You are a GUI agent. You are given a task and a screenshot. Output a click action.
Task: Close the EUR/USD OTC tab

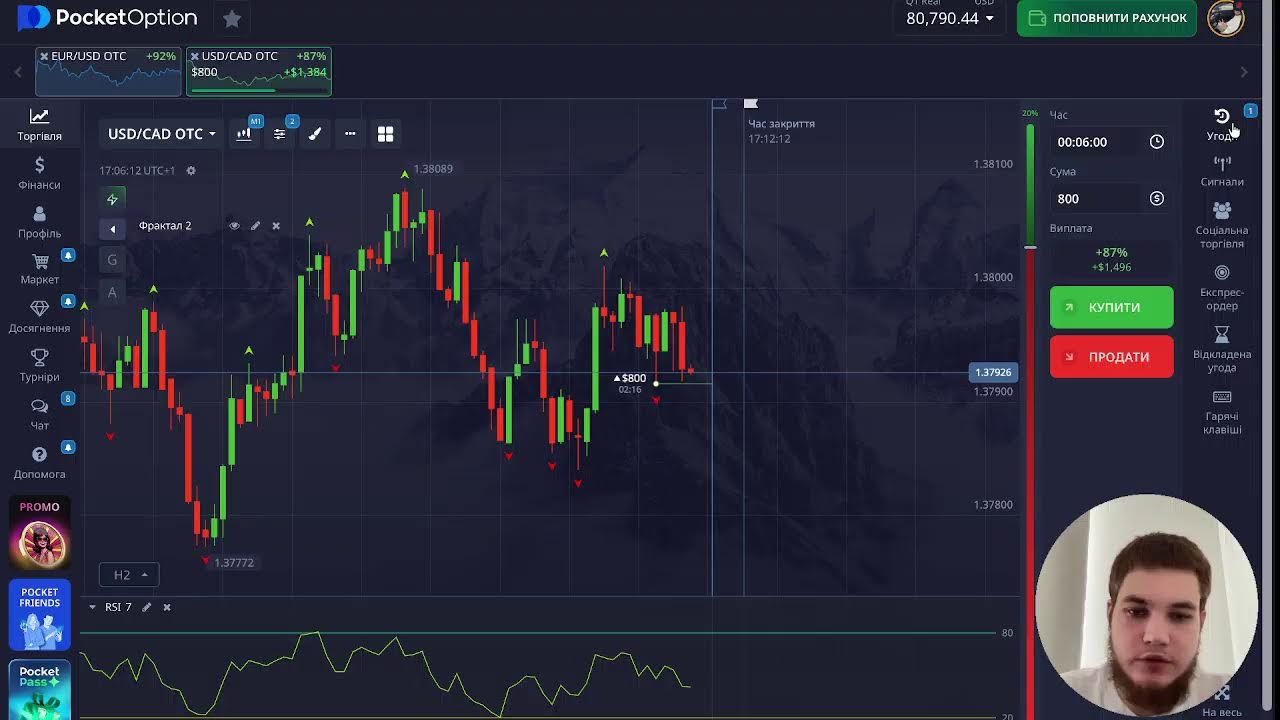point(44,56)
